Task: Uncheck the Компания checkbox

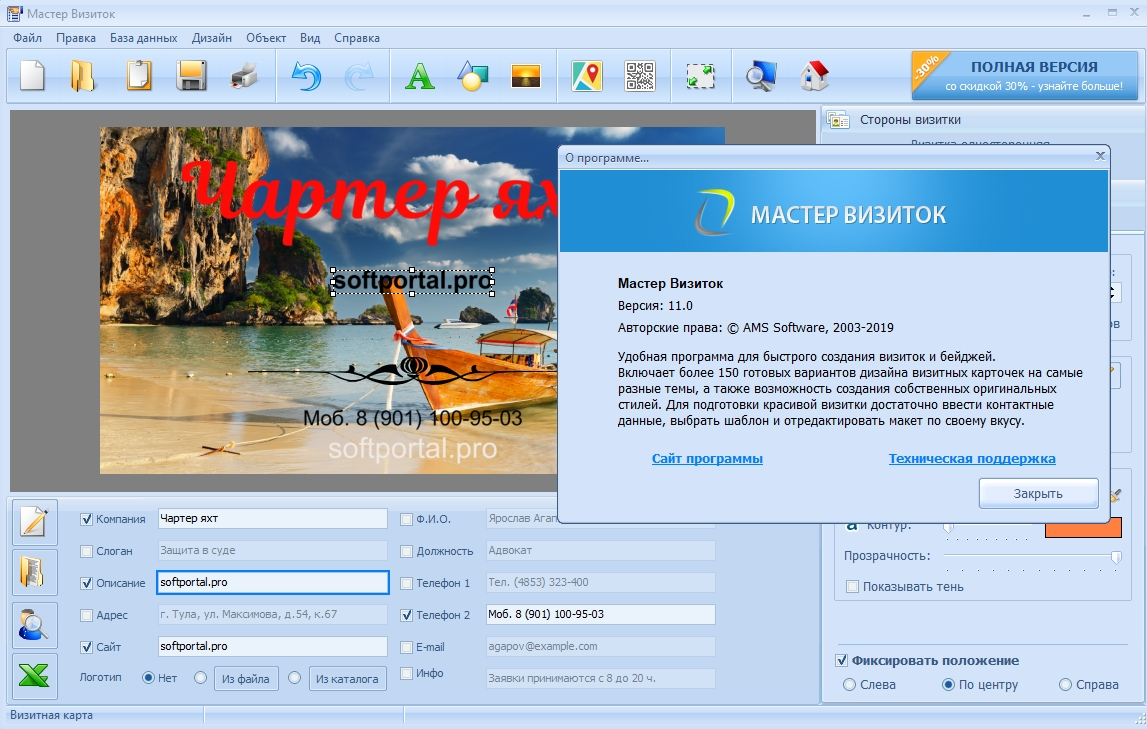Action: (x=86, y=519)
